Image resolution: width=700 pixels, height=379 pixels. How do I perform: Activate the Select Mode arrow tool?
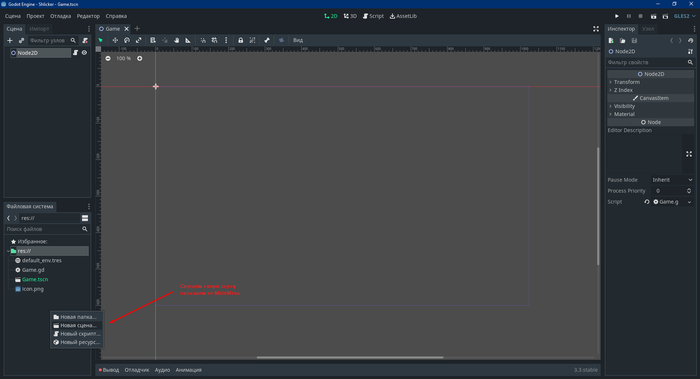[100, 40]
